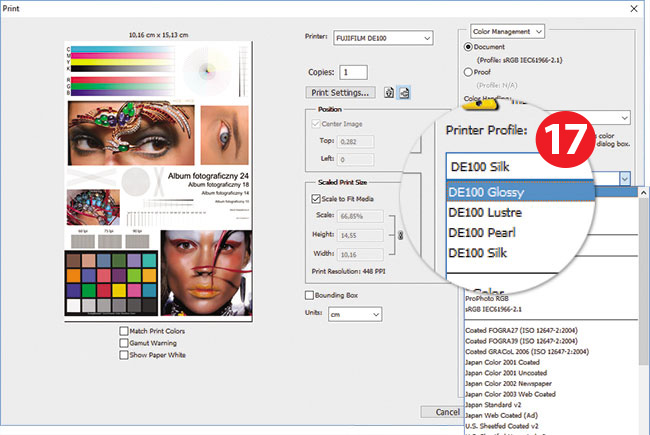Image resolution: width=650 pixels, height=435 pixels.
Task: Toggle the Gamut Warning checkbox
Action: pyautogui.click(x=124, y=343)
